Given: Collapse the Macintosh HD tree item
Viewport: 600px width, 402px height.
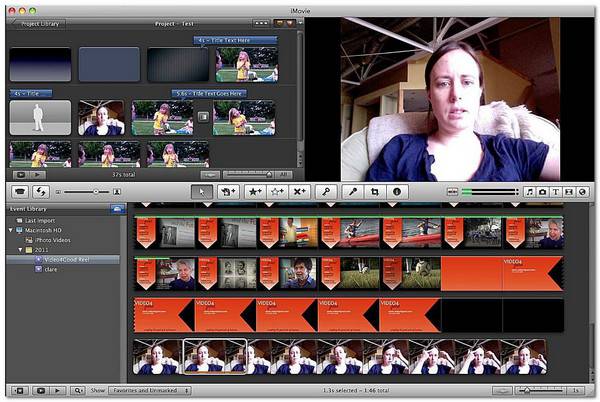Looking at the screenshot, I should [x=11, y=230].
